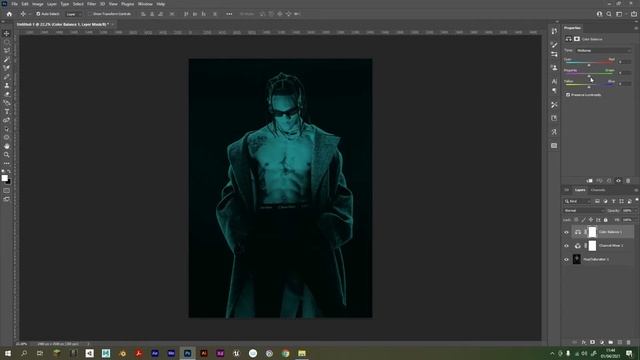
Task: Reset adjustment defaults icon in Properties panel
Action: (609, 180)
